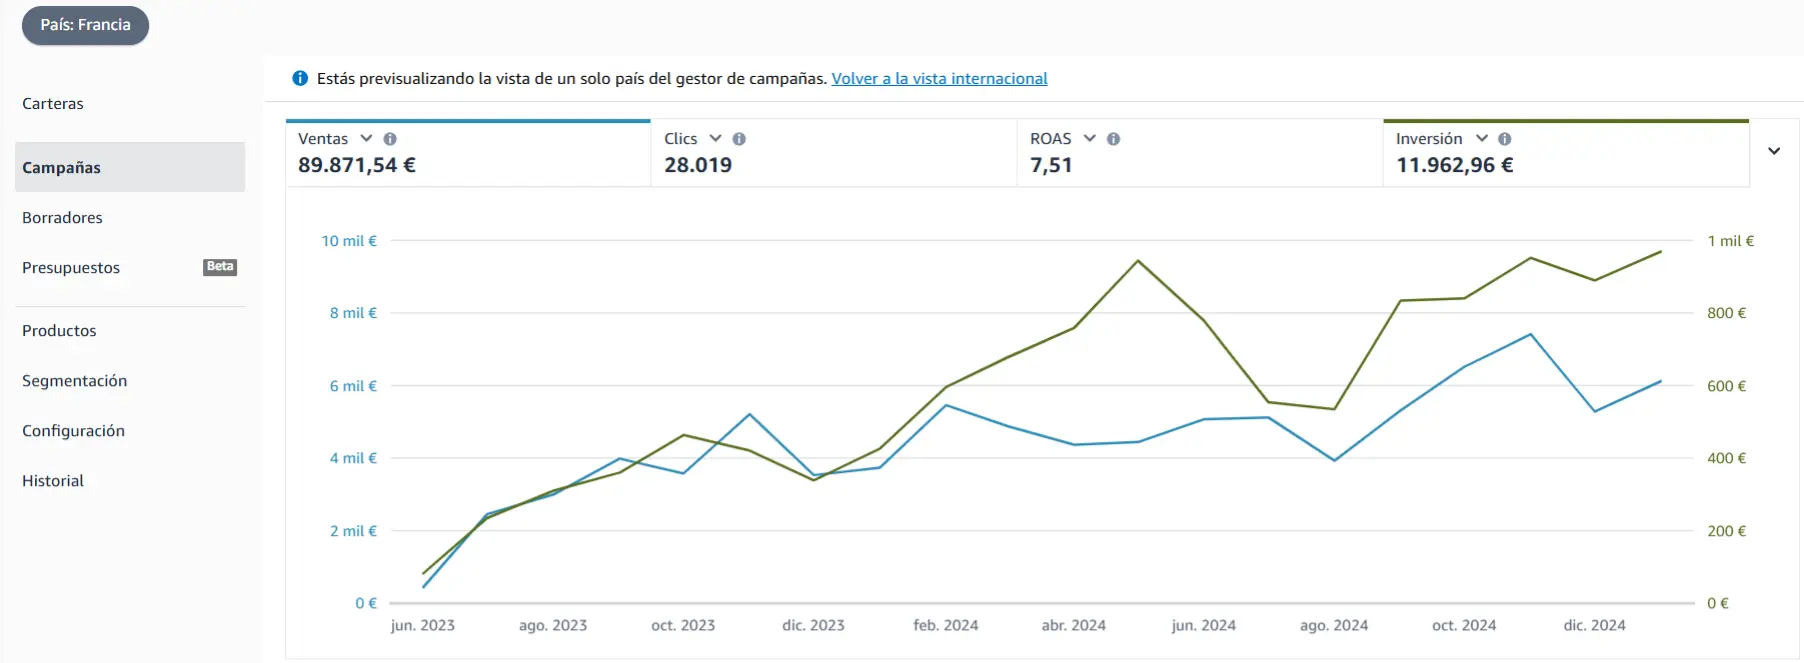Go to Borradores in the sidebar
This screenshot has width=1804, height=663.
(x=62, y=218)
